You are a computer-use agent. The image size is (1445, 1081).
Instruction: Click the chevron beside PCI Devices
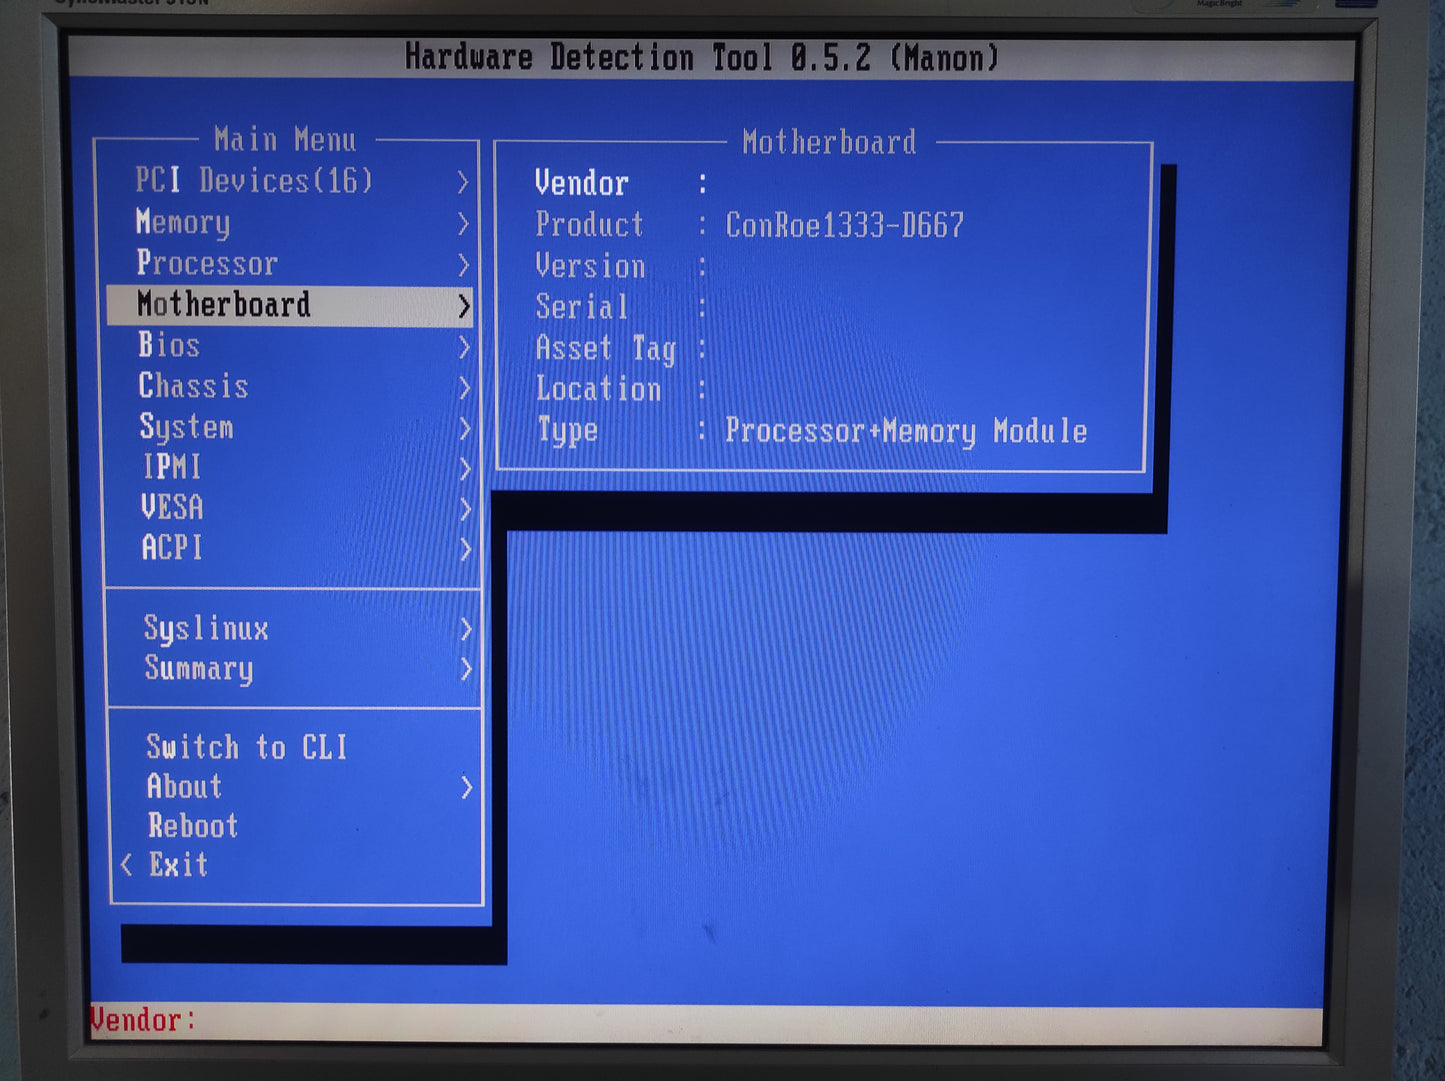click(x=462, y=182)
